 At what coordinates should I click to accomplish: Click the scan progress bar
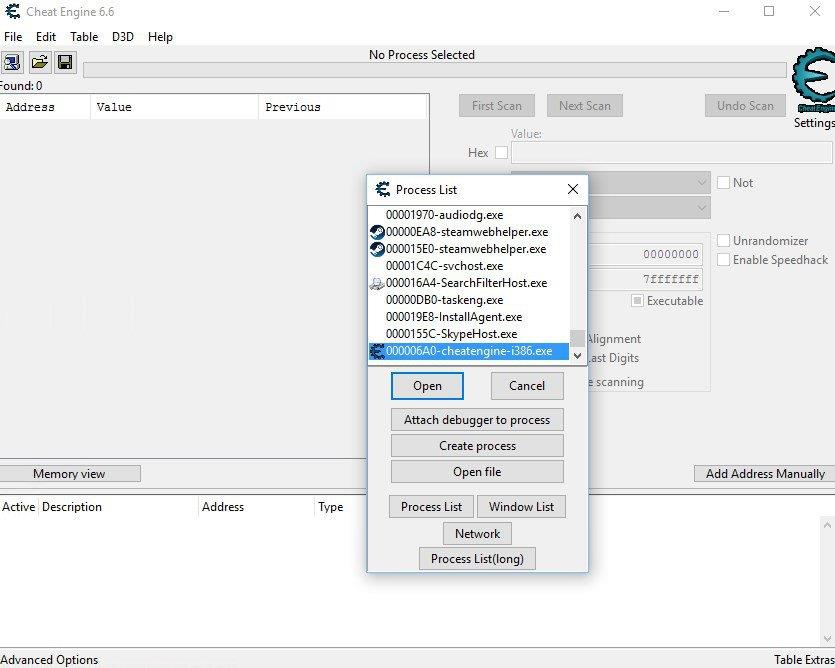435,70
